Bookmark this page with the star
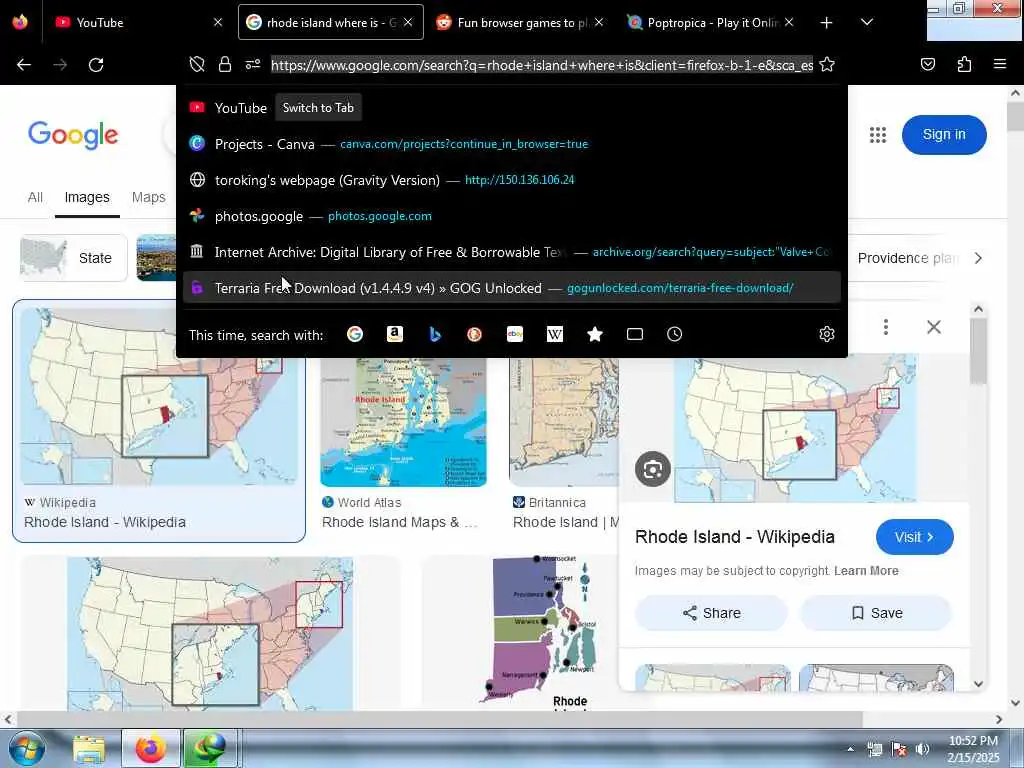The image size is (1024, 768). 827,64
